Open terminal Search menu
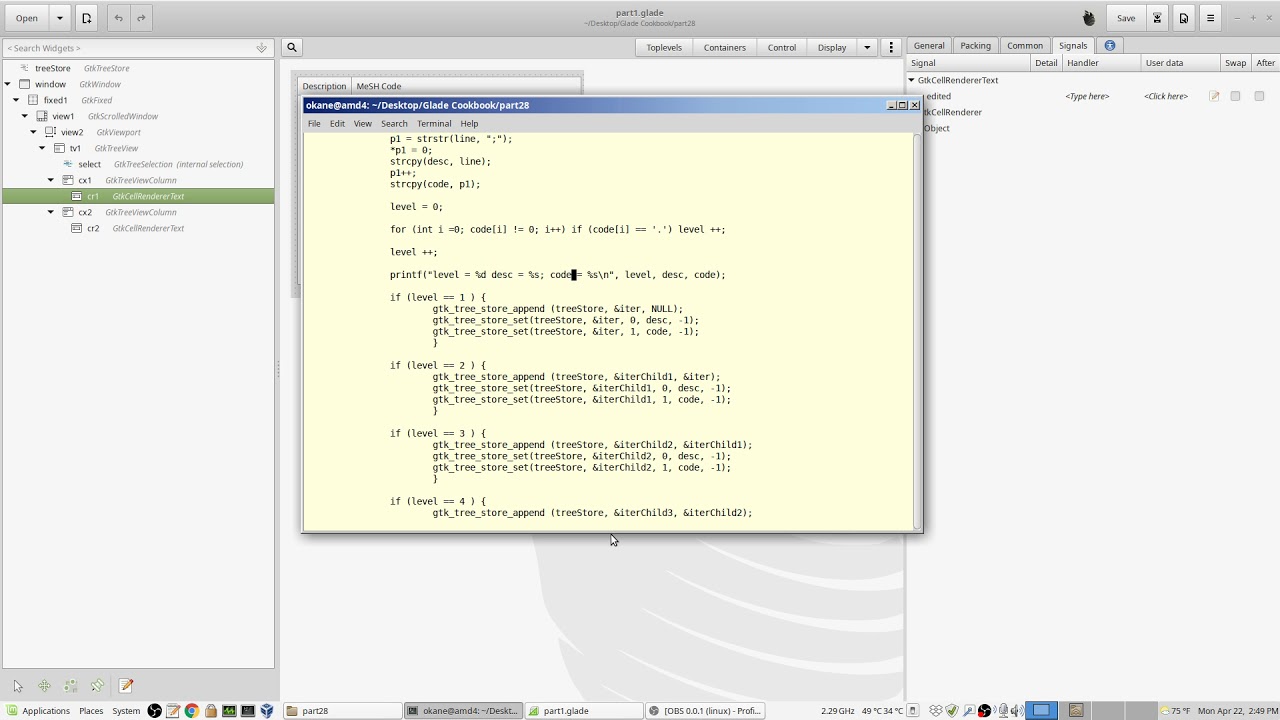The width and height of the screenshot is (1280, 720). [x=394, y=123]
